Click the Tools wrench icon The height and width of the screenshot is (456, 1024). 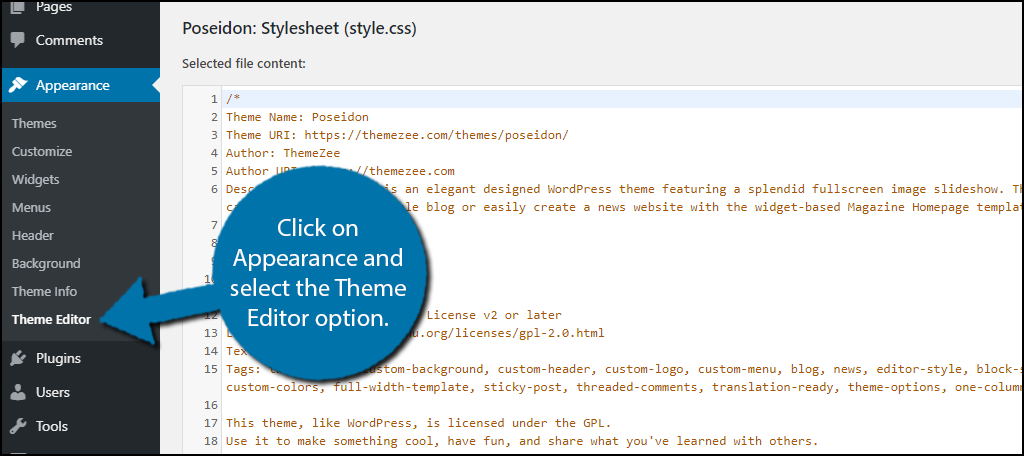click(x=18, y=426)
